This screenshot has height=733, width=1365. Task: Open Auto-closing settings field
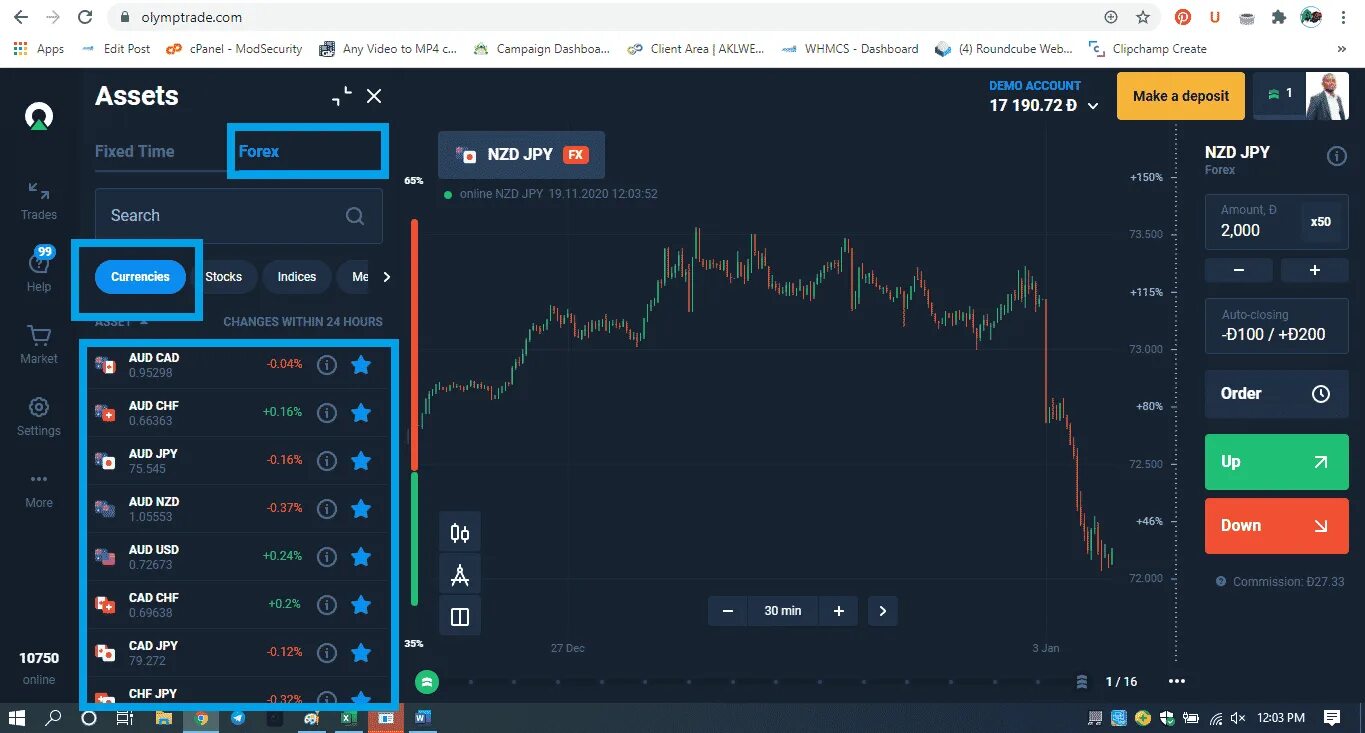(x=1277, y=325)
